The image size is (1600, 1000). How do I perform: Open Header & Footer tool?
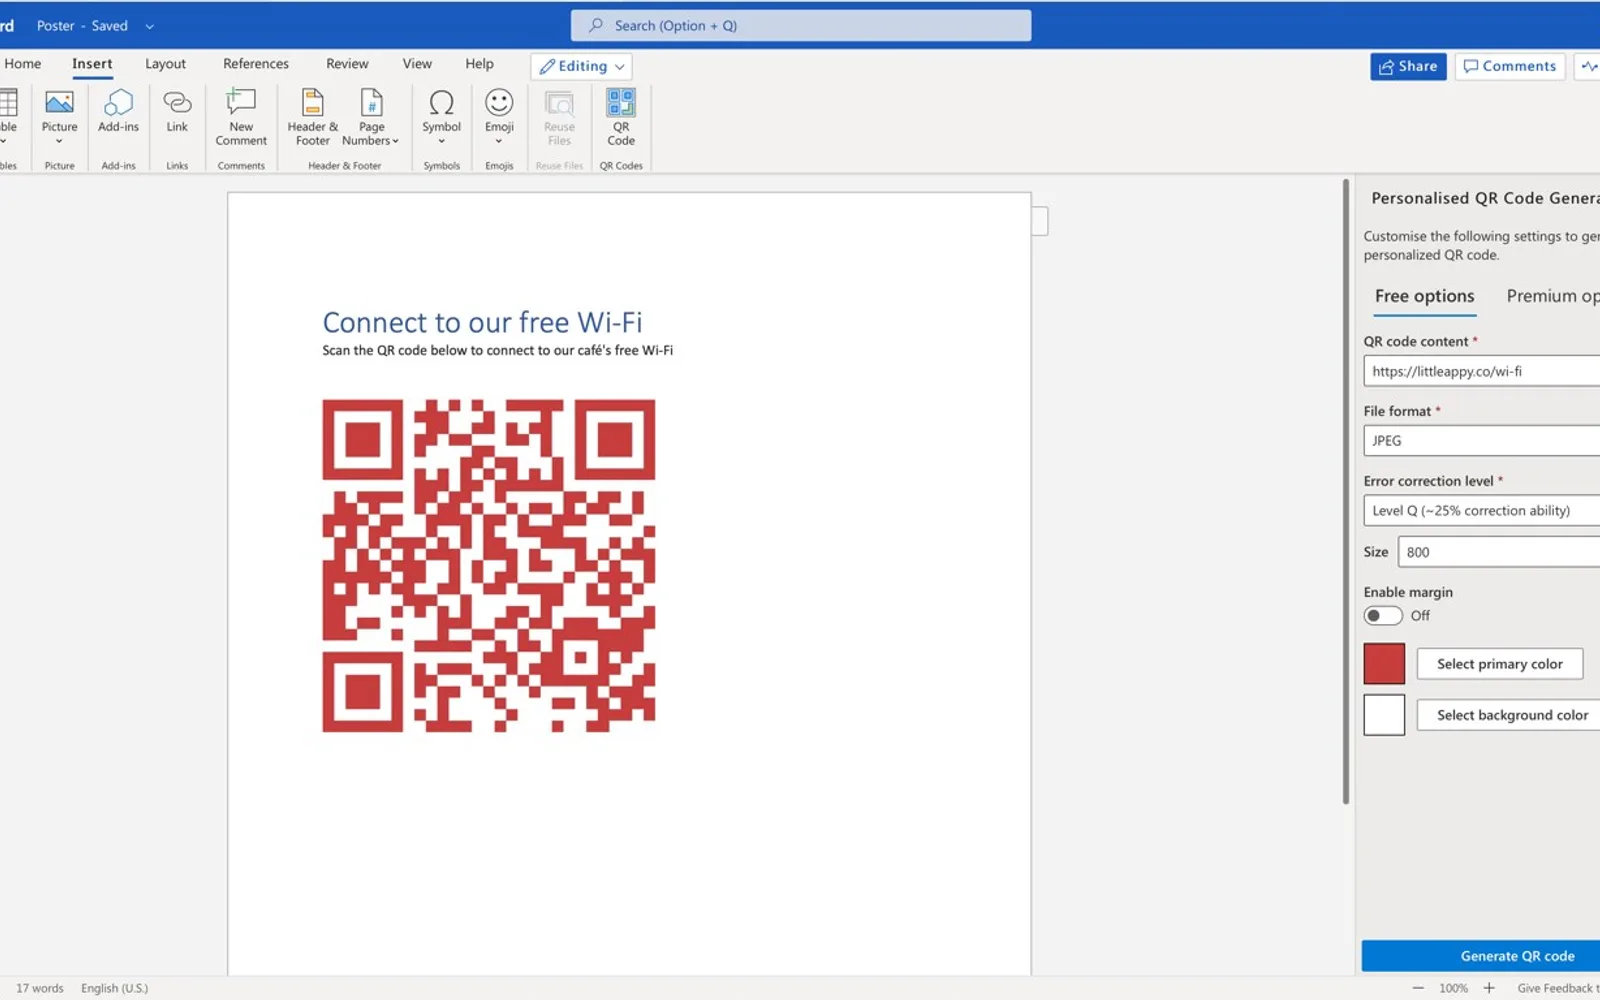point(313,117)
